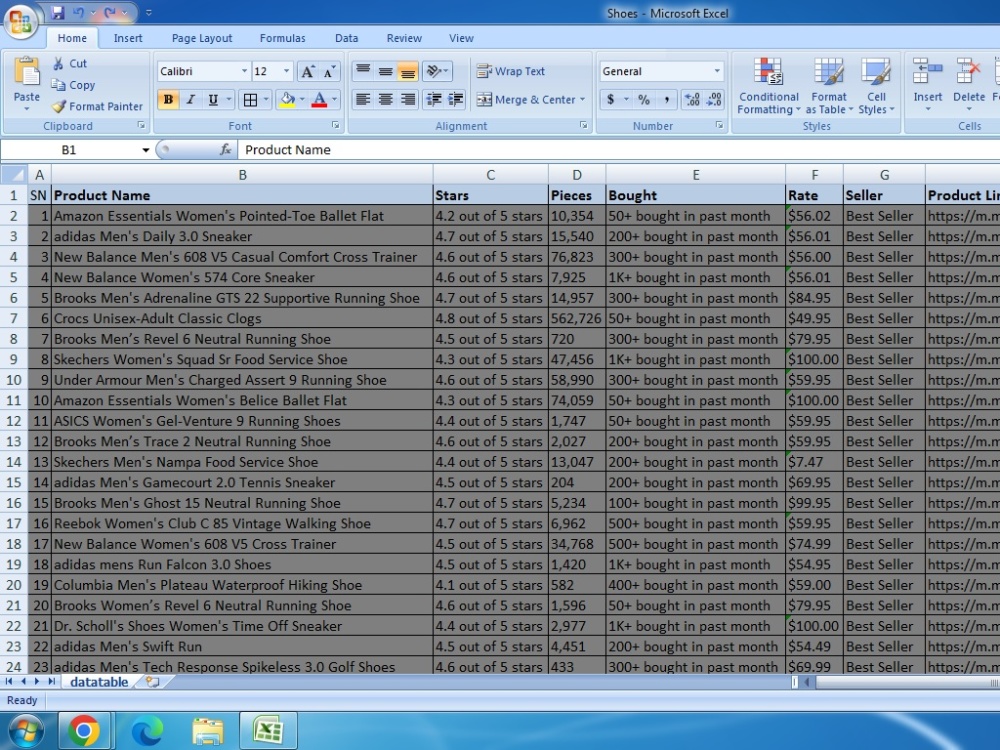The image size is (1000, 750).
Task: Open the Calibri font name dropdown
Action: coord(244,71)
